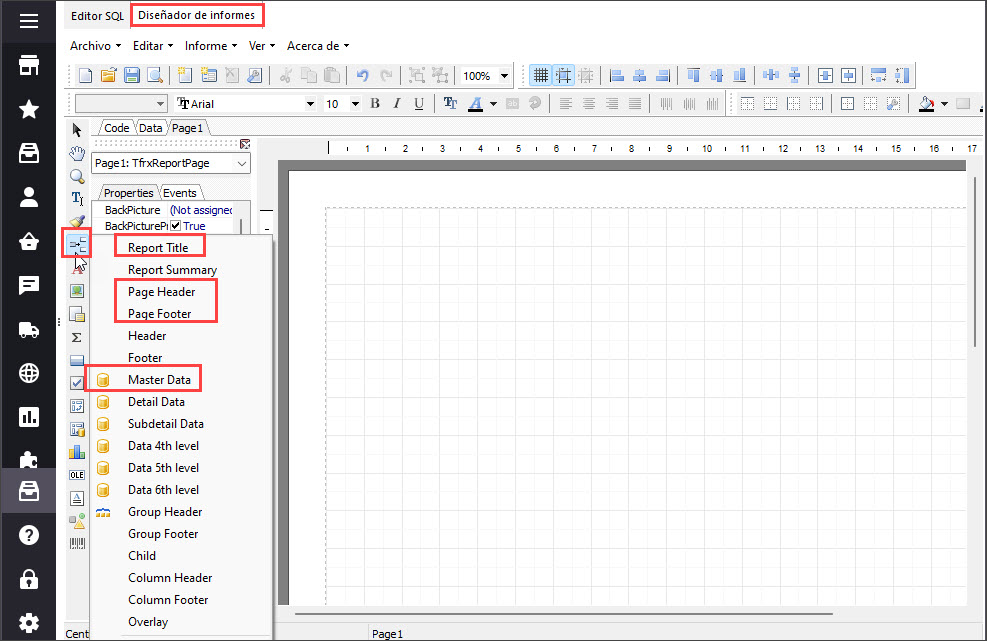Toggle Bold formatting
Screen dimensions: 987x641
click(375, 104)
